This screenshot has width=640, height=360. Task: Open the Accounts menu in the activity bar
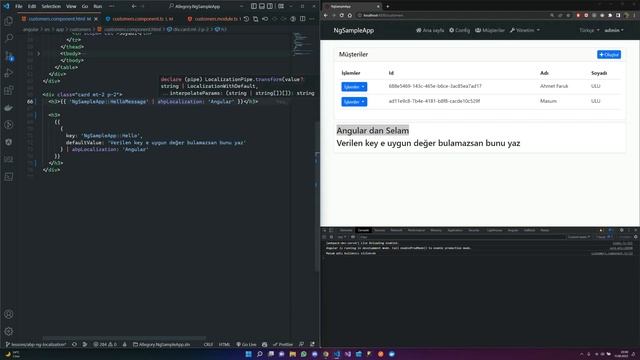(9, 314)
